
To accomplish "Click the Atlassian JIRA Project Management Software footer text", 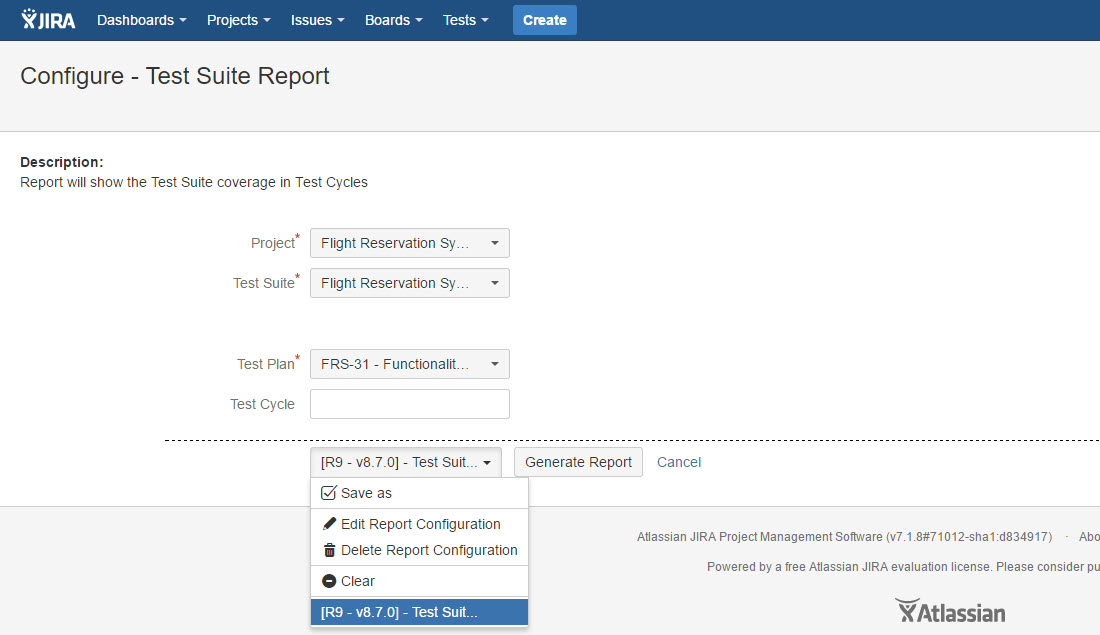I will click(844, 537).
